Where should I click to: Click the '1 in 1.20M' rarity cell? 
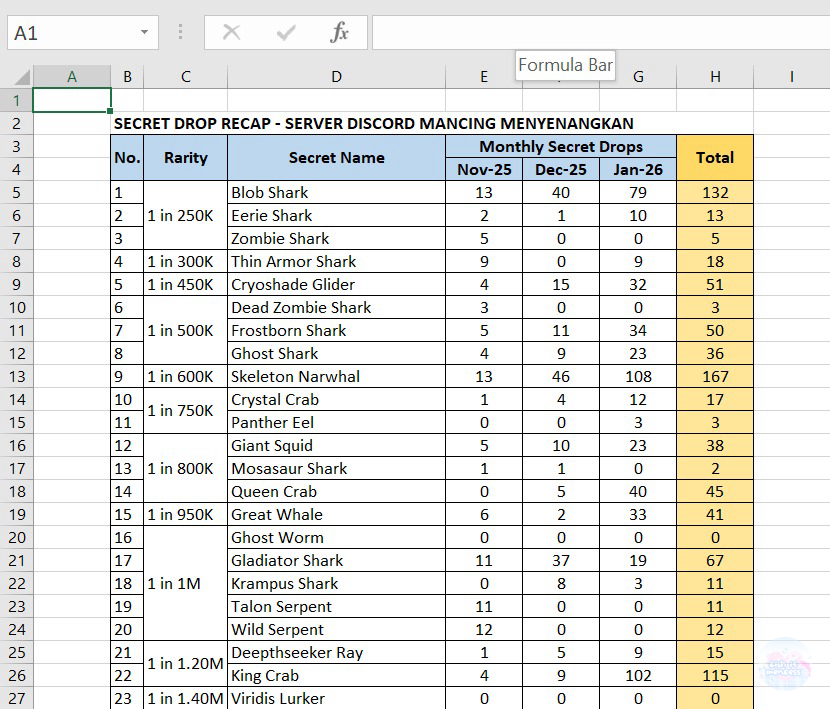click(185, 664)
